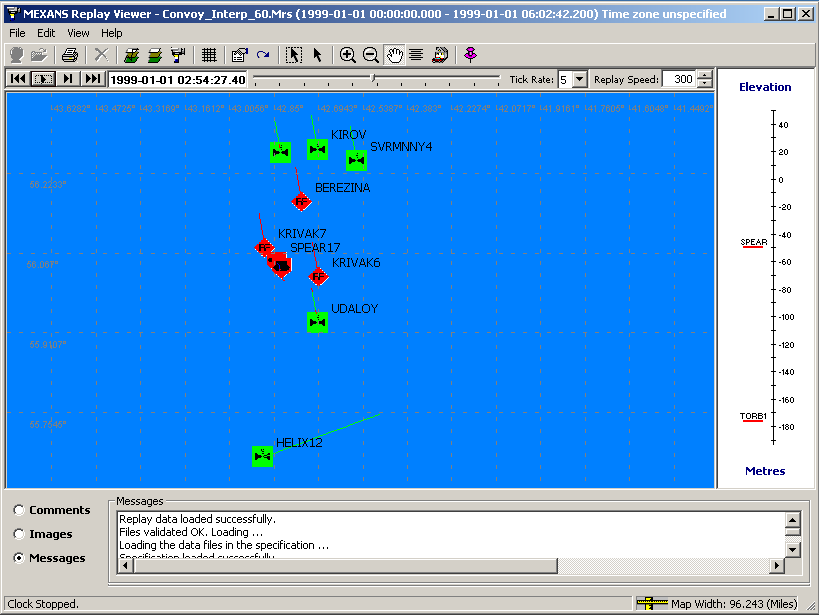Click the messages horizontal scrollbar thumb
Image resolution: width=819 pixels, height=615 pixels.
click(x=345, y=565)
